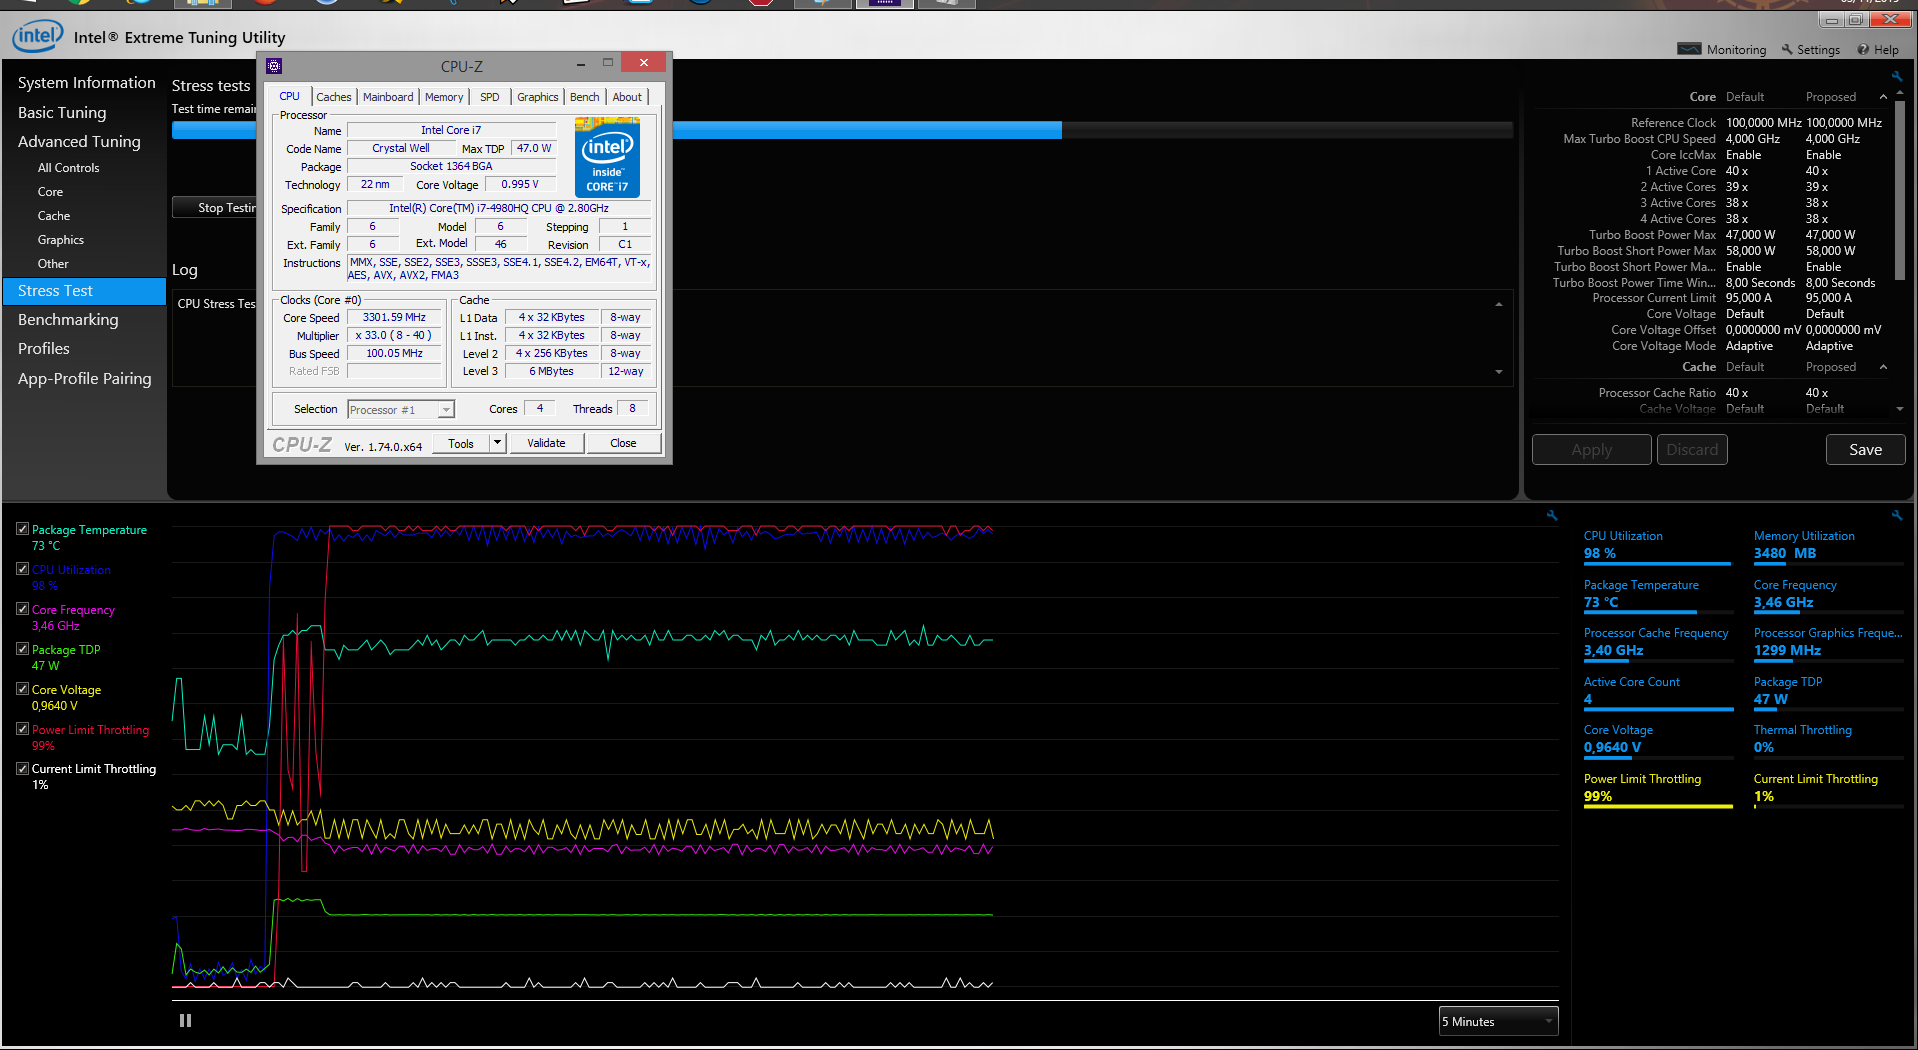Click the log scroll-up arrow
The height and width of the screenshot is (1050, 1918).
pos(1499,304)
